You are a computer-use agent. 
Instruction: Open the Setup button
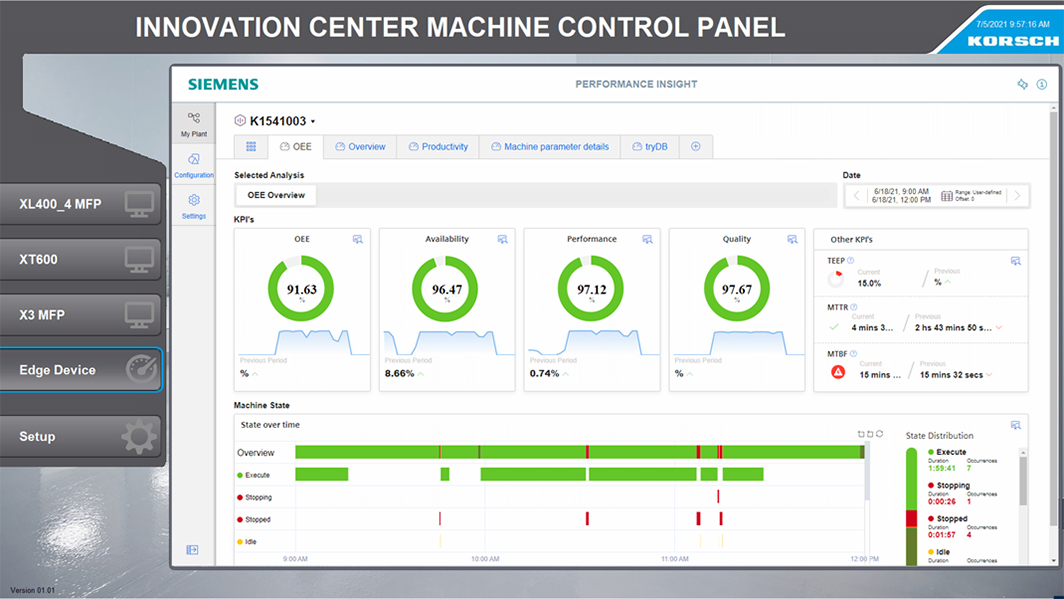pos(81,436)
